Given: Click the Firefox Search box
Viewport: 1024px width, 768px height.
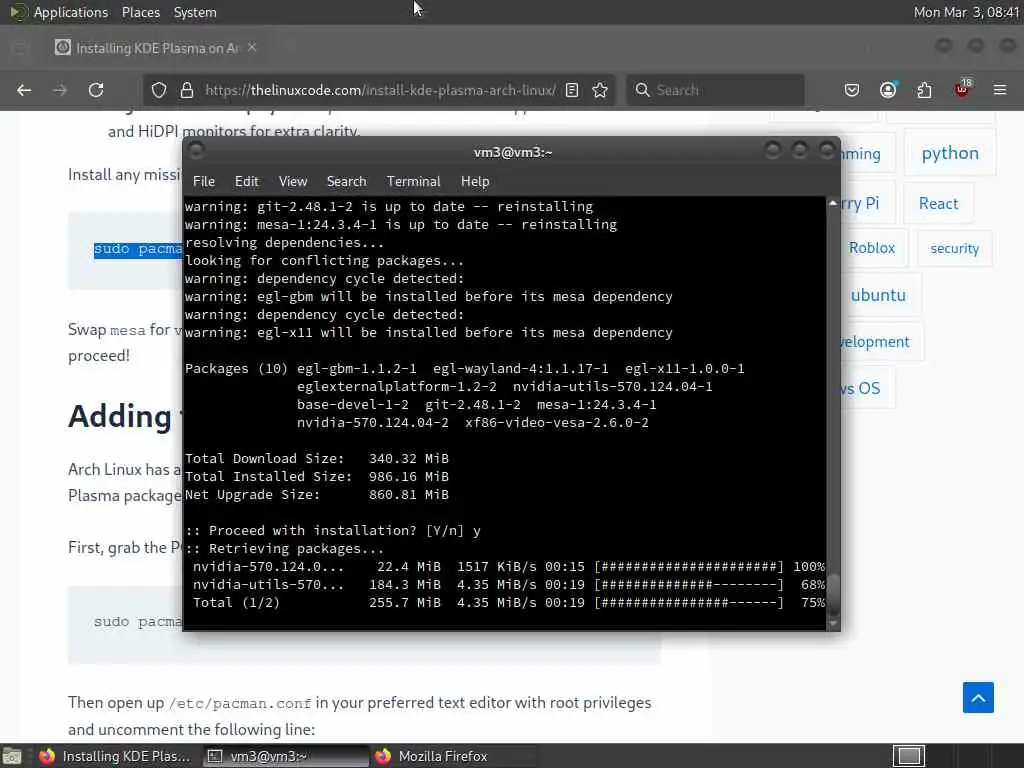Looking at the screenshot, I should 715,90.
